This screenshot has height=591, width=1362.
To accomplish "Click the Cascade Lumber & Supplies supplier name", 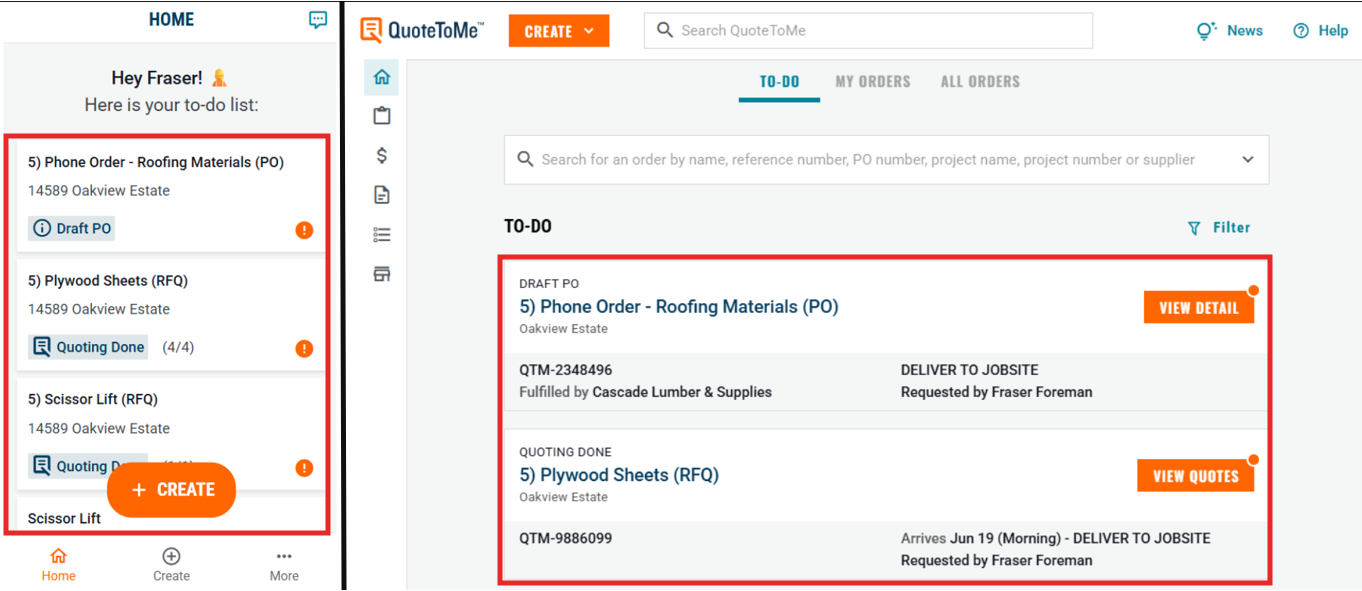I will point(682,392).
